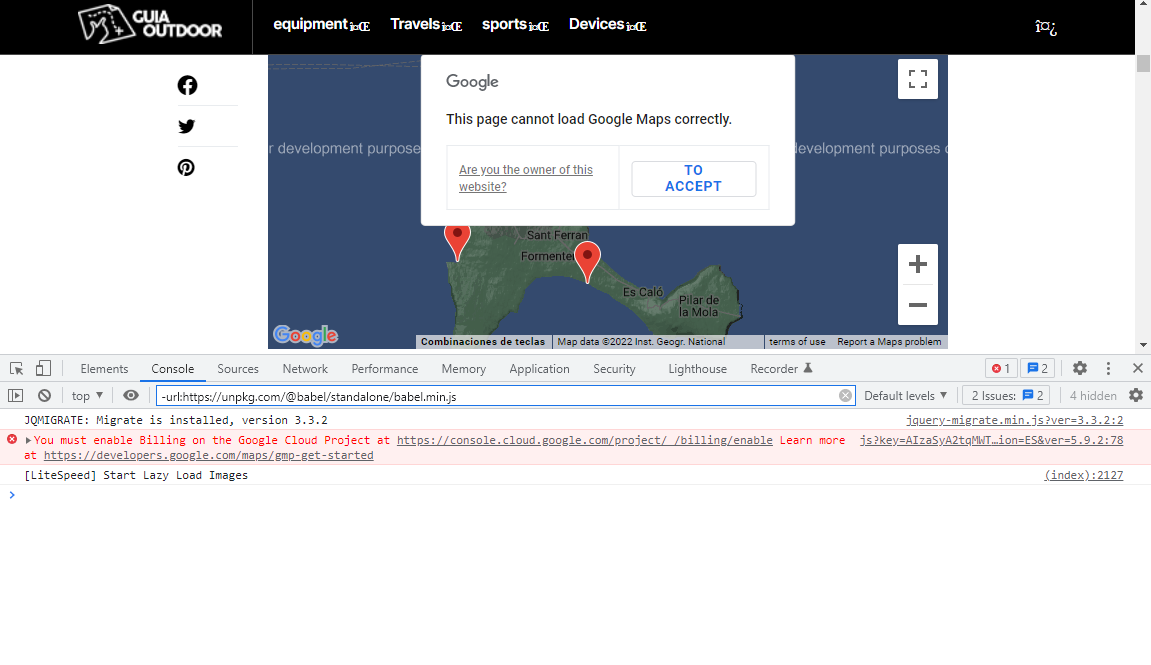Click the page vertical scrollbar thumb

click(1143, 63)
